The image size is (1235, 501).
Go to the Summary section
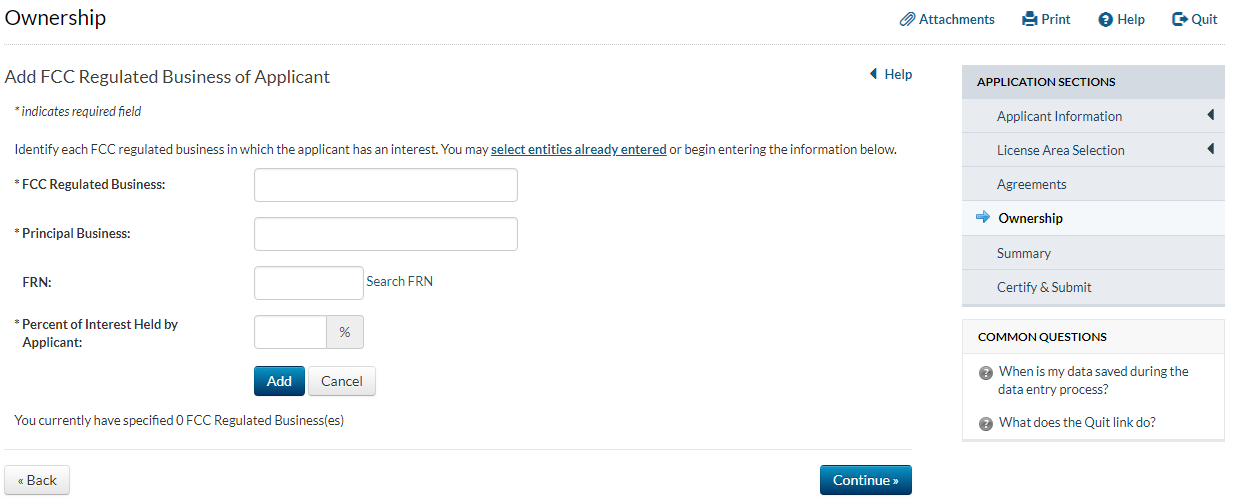1023,253
